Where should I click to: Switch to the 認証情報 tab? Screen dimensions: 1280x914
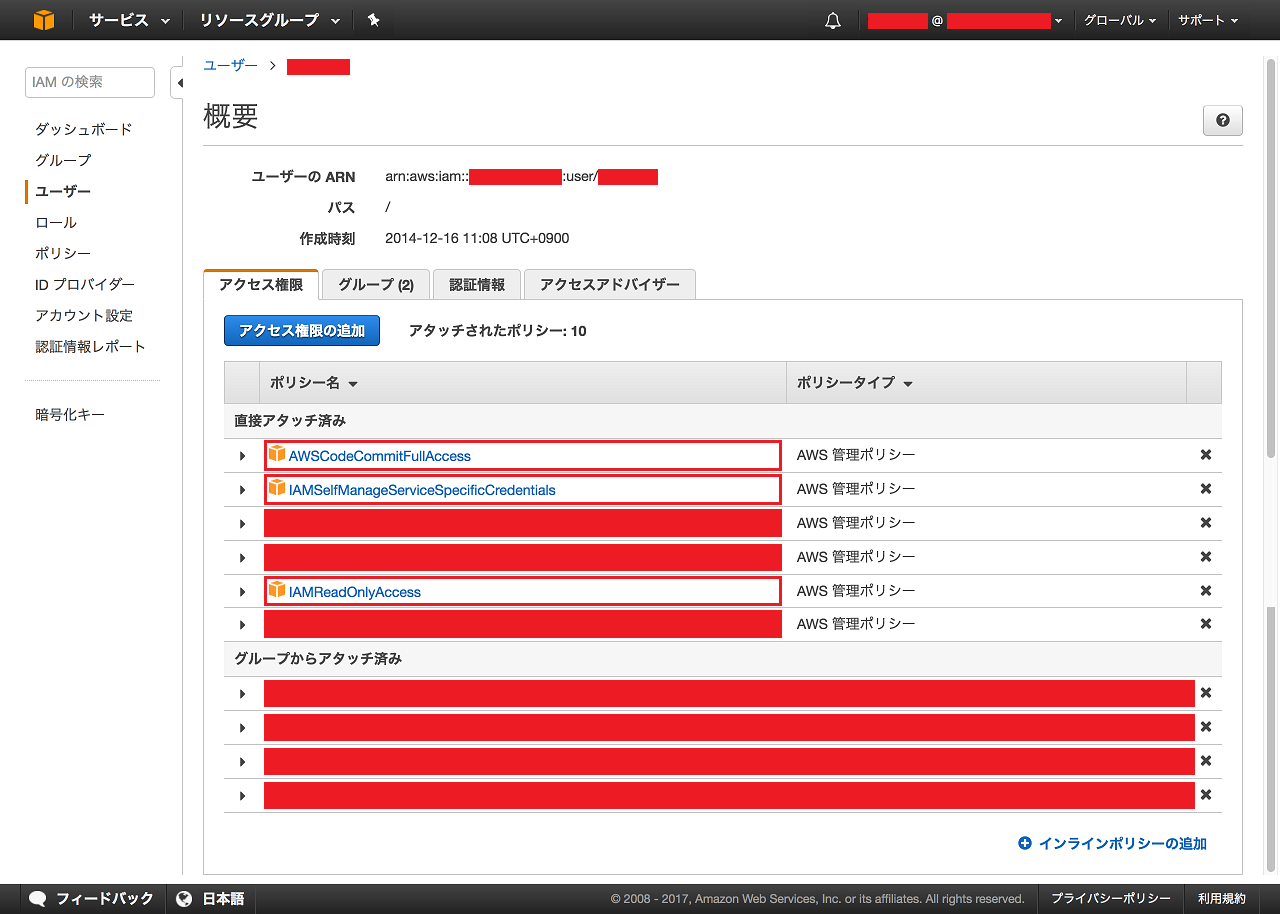pos(476,284)
